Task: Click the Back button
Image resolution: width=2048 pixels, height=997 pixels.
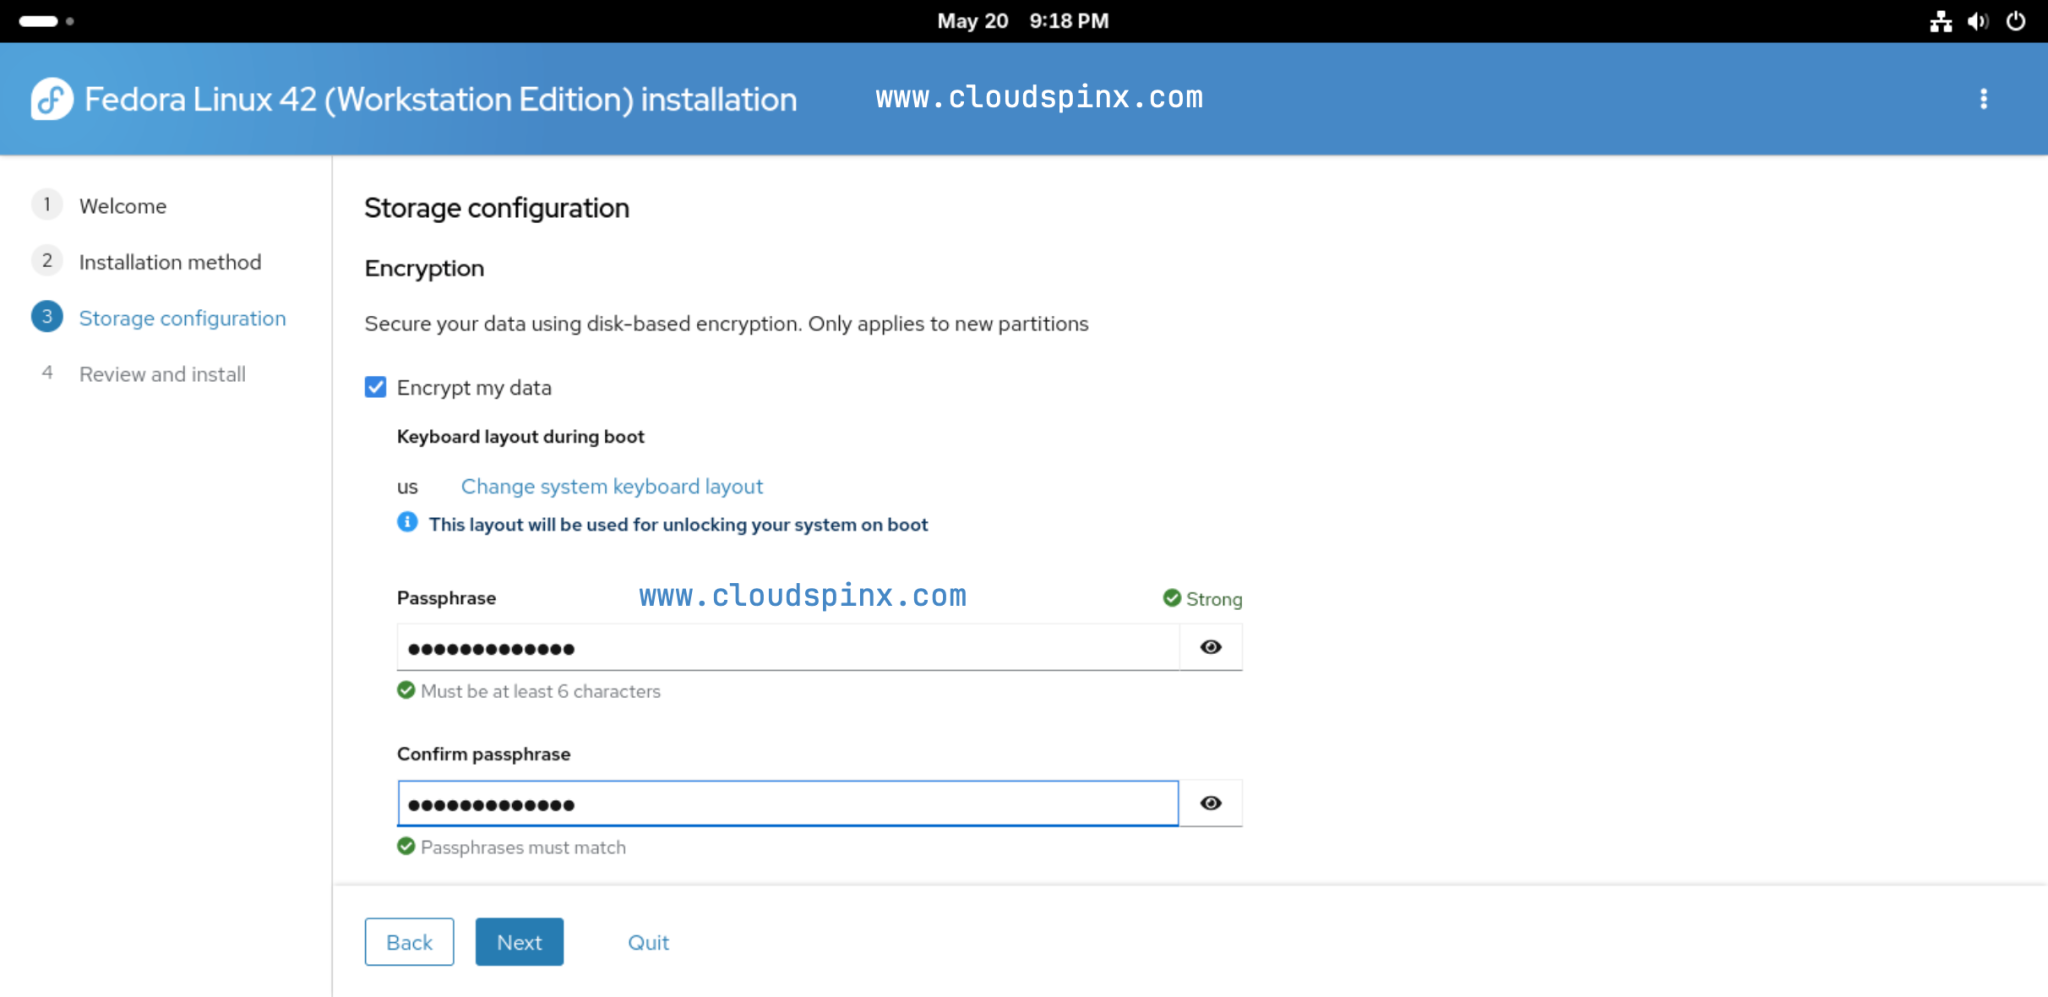Action: (409, 941)
